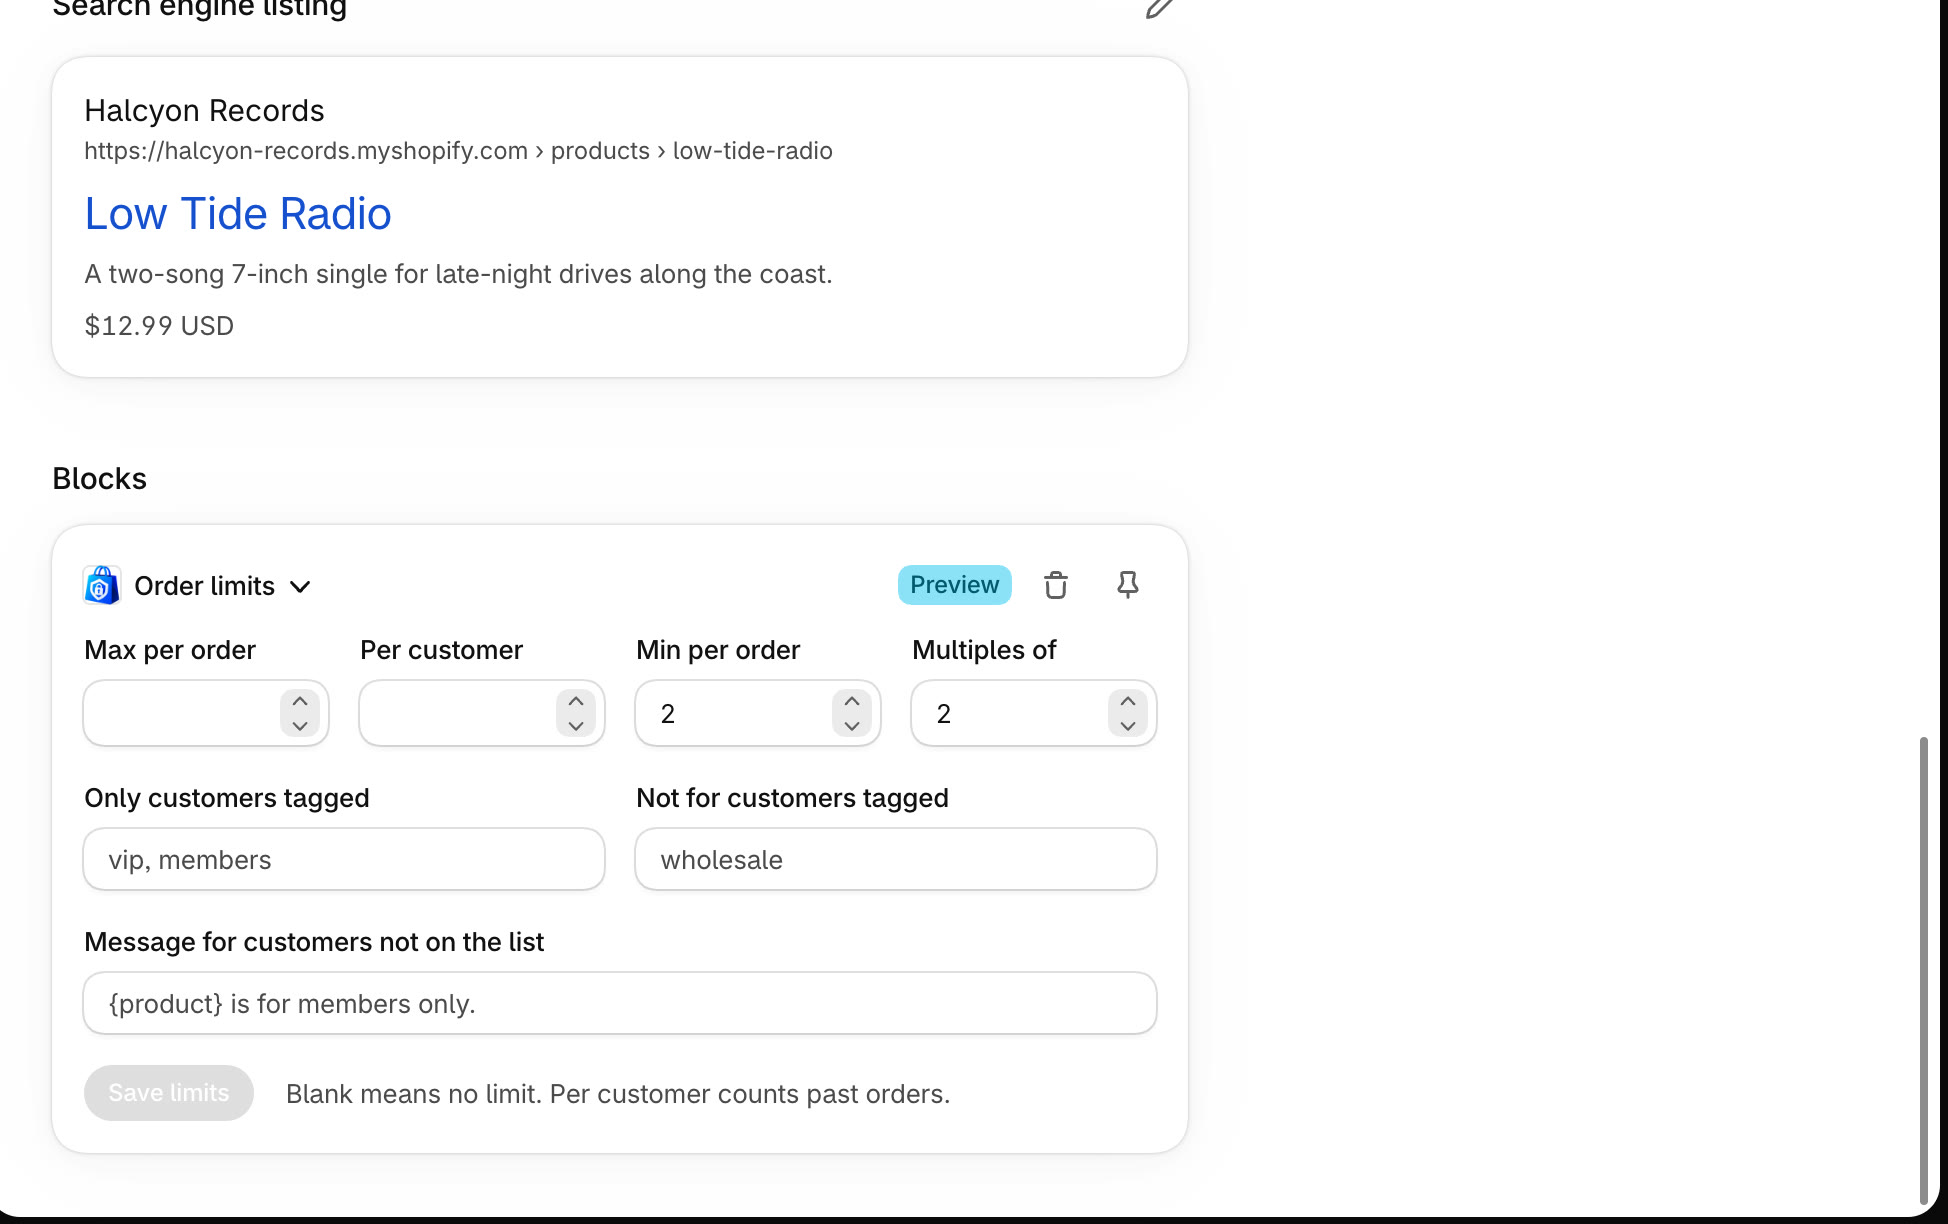Click the members-only message input field
Screen dimensions: 1948x1224
point(620,1003)
